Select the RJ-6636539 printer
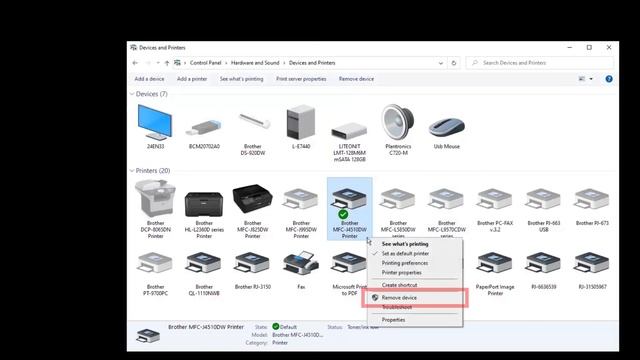 [543, 269]
